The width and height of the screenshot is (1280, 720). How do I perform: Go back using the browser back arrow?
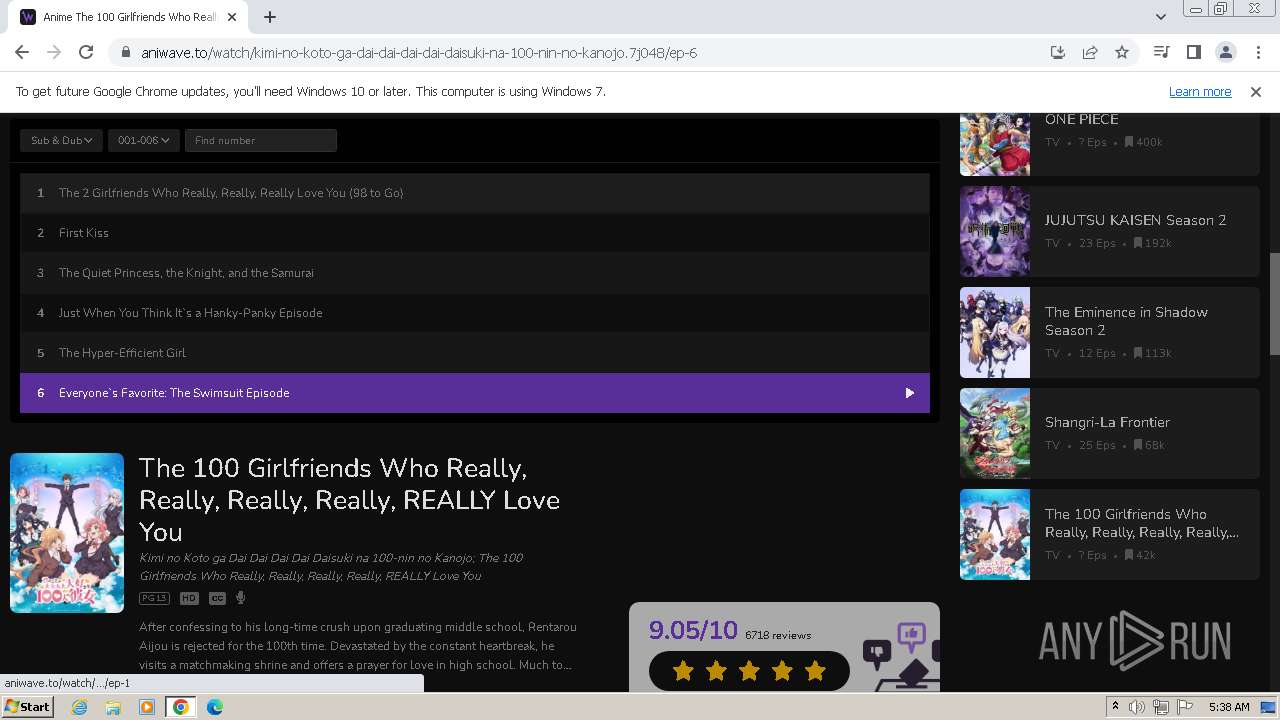(22, 52)
